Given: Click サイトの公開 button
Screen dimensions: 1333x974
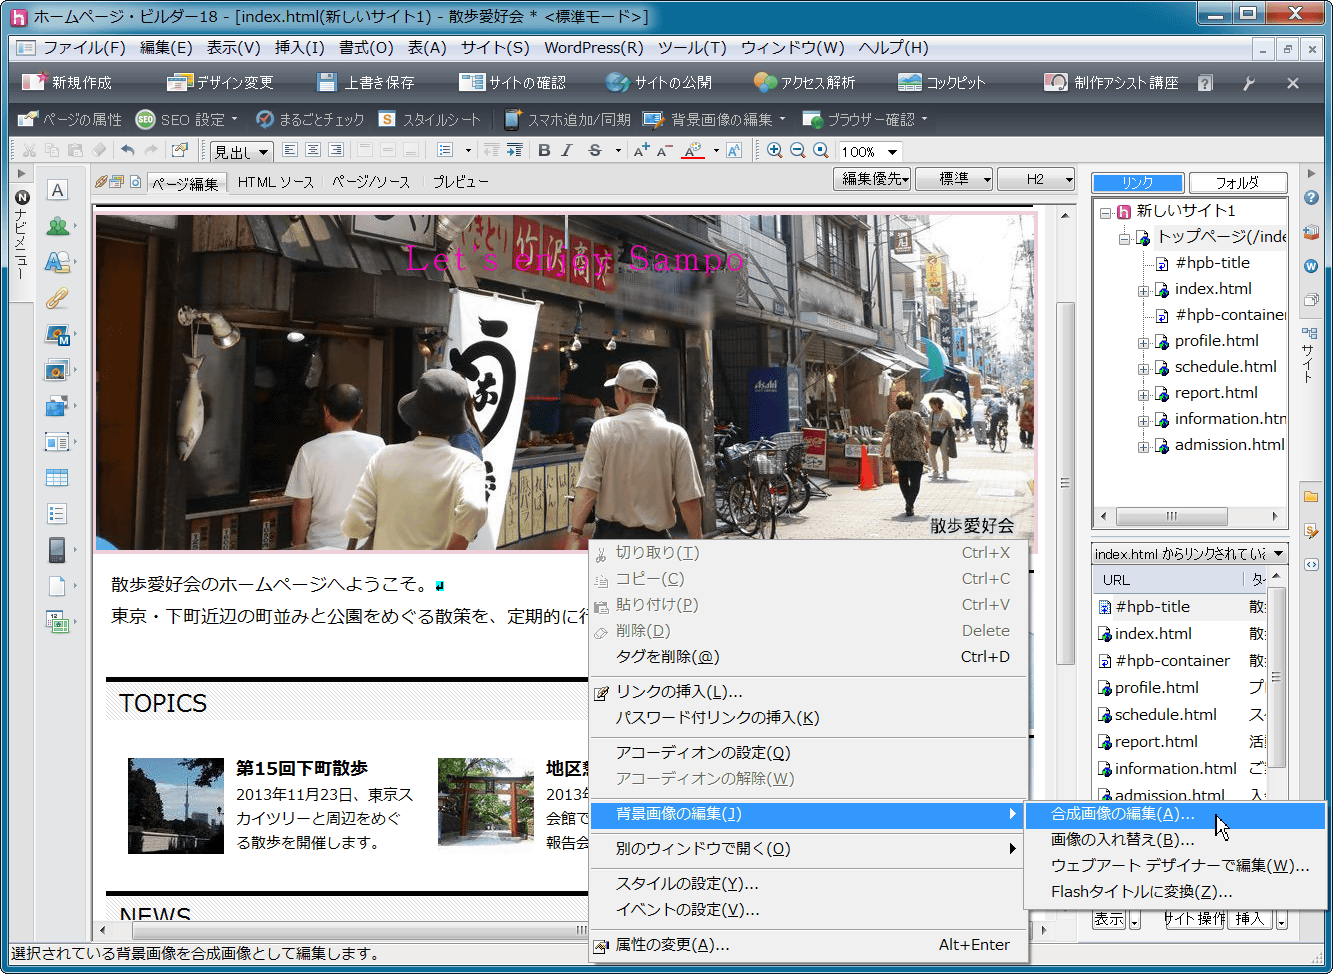Looking at the screenshot, I should click(x=659, y=83).
